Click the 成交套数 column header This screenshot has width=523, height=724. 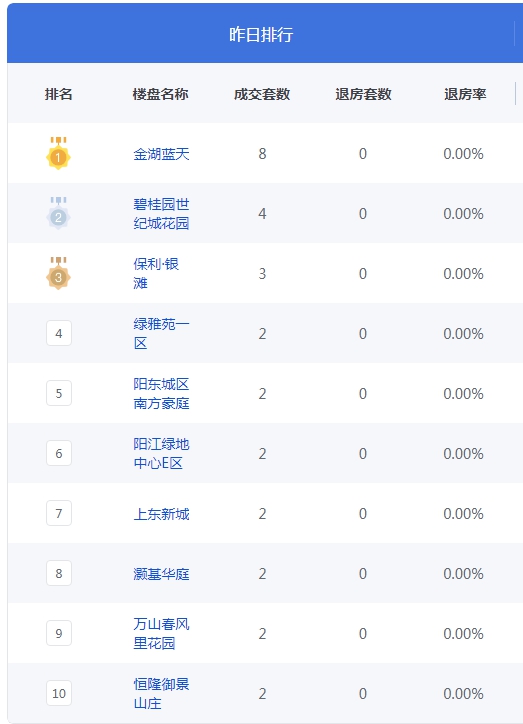click(262, 94)
